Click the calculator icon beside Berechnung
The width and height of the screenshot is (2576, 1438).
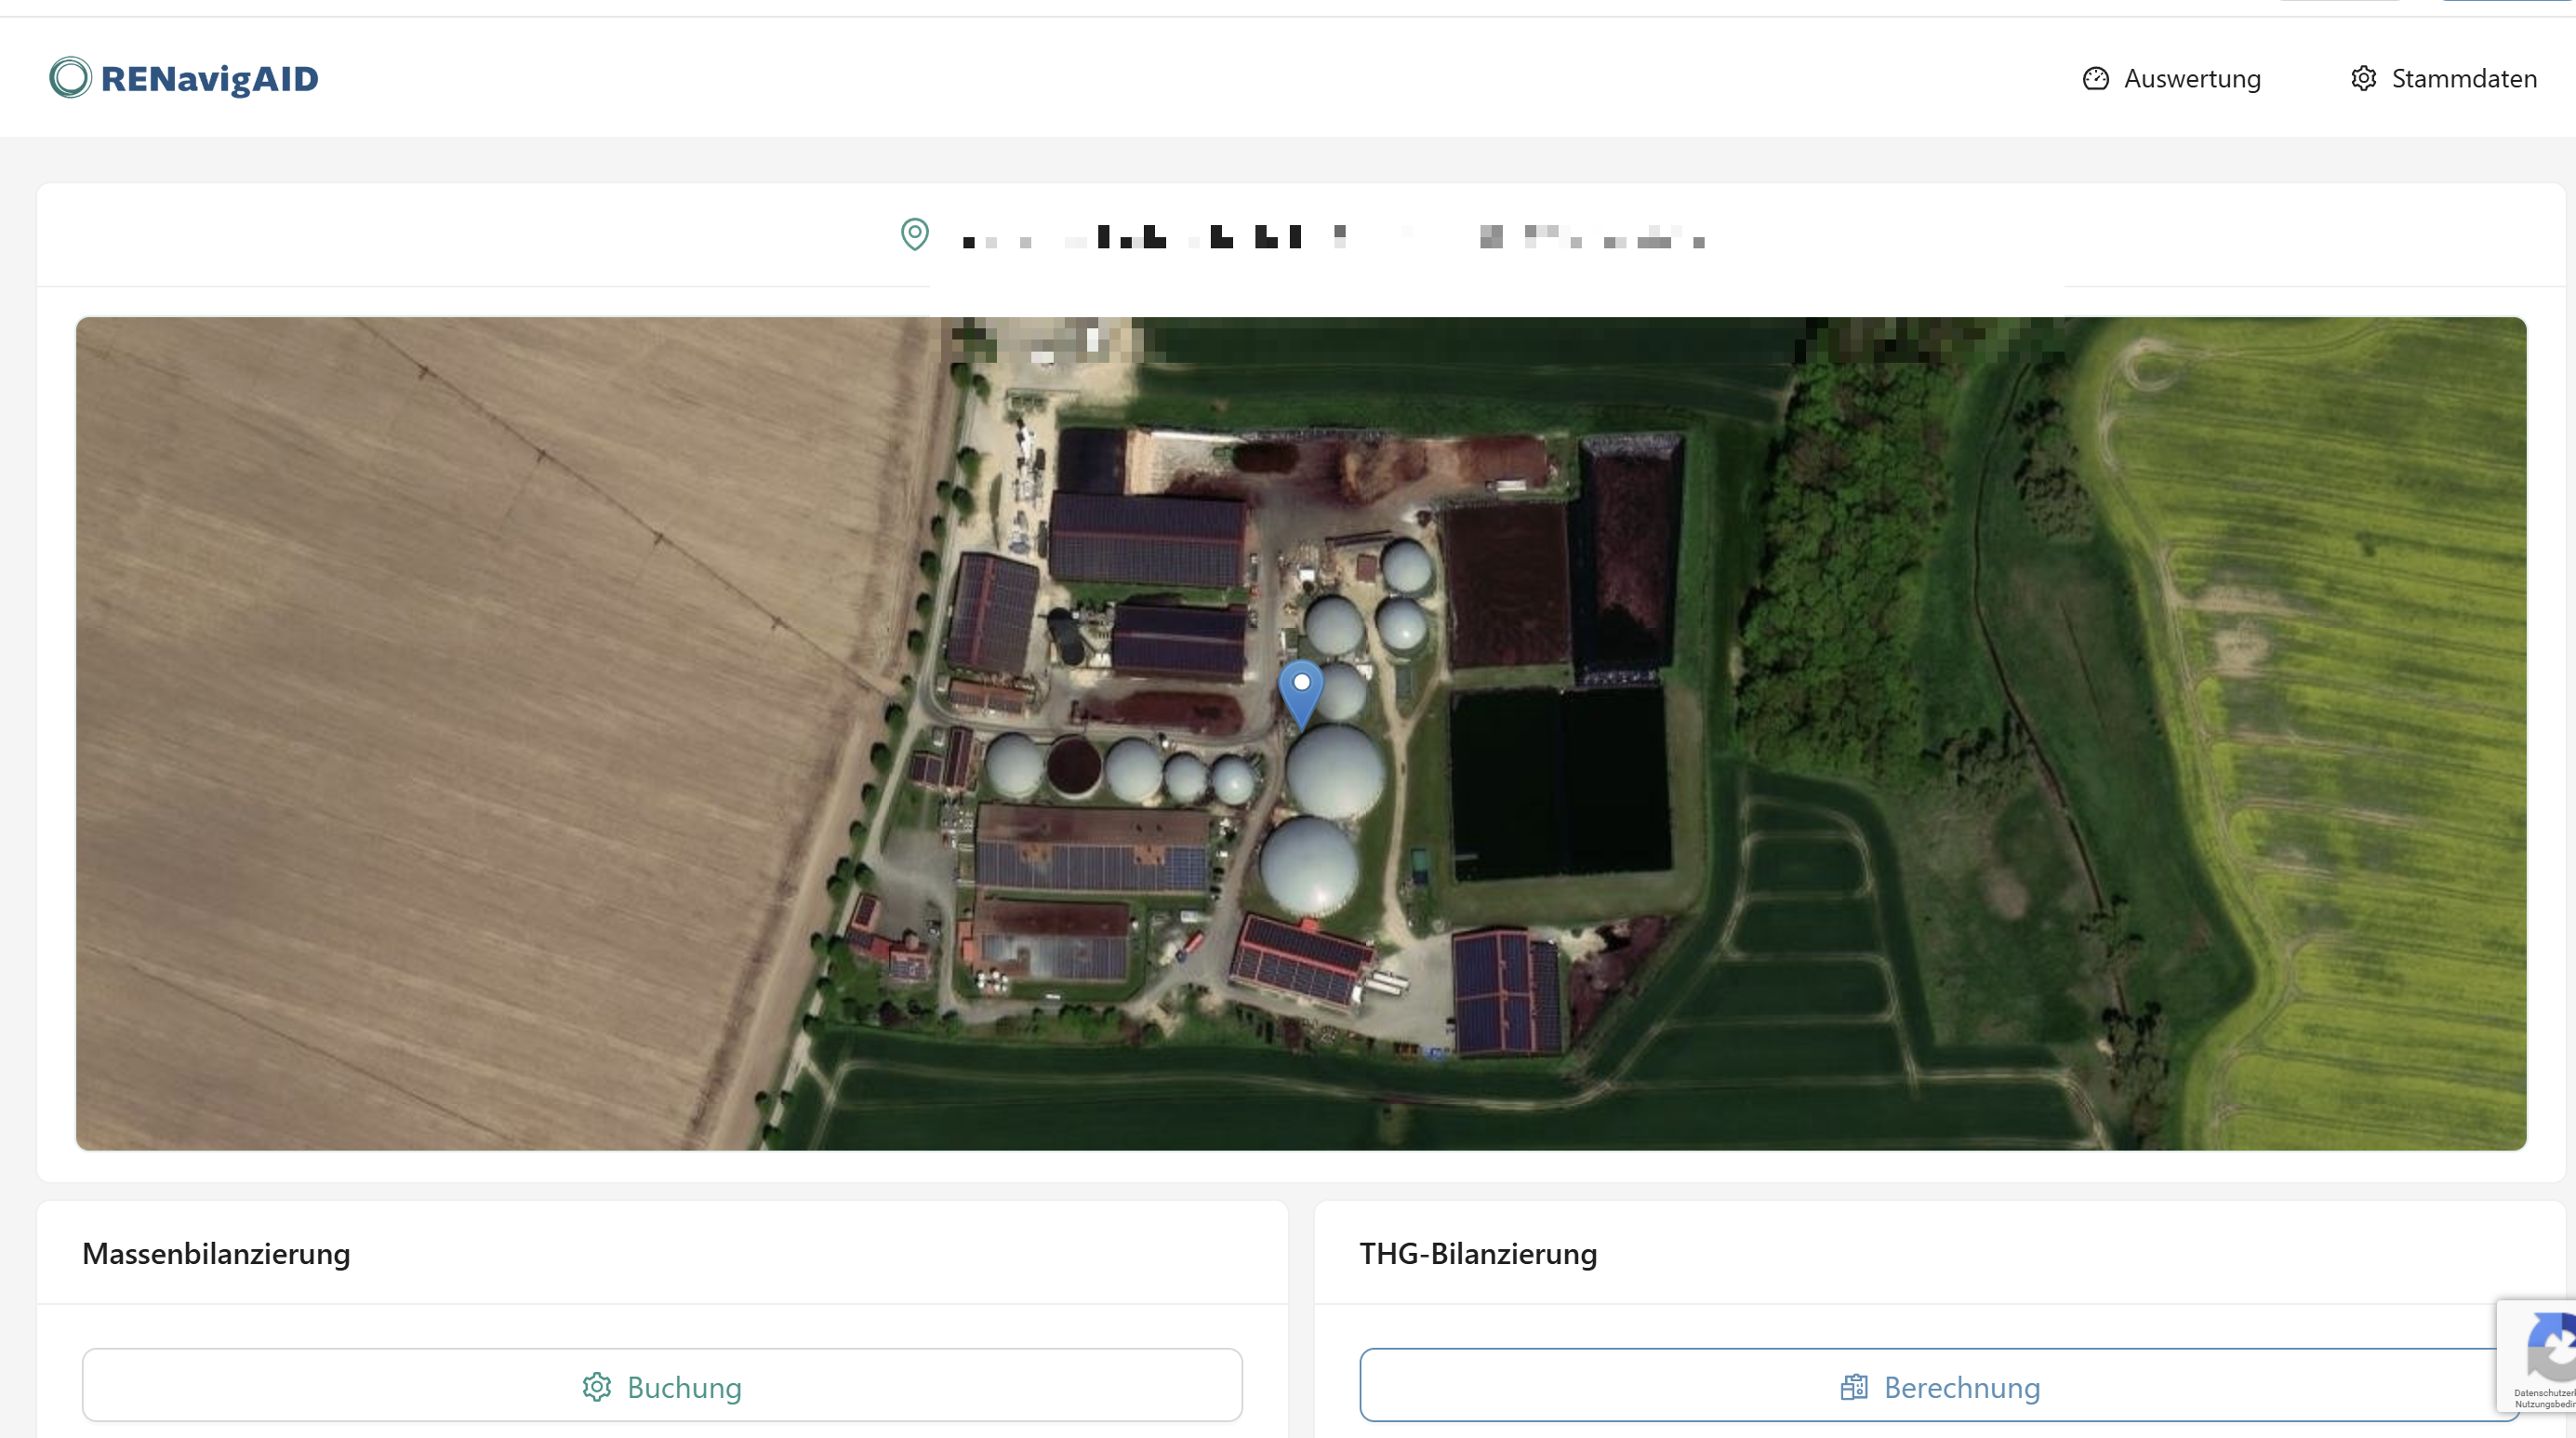point(1853,1386)
